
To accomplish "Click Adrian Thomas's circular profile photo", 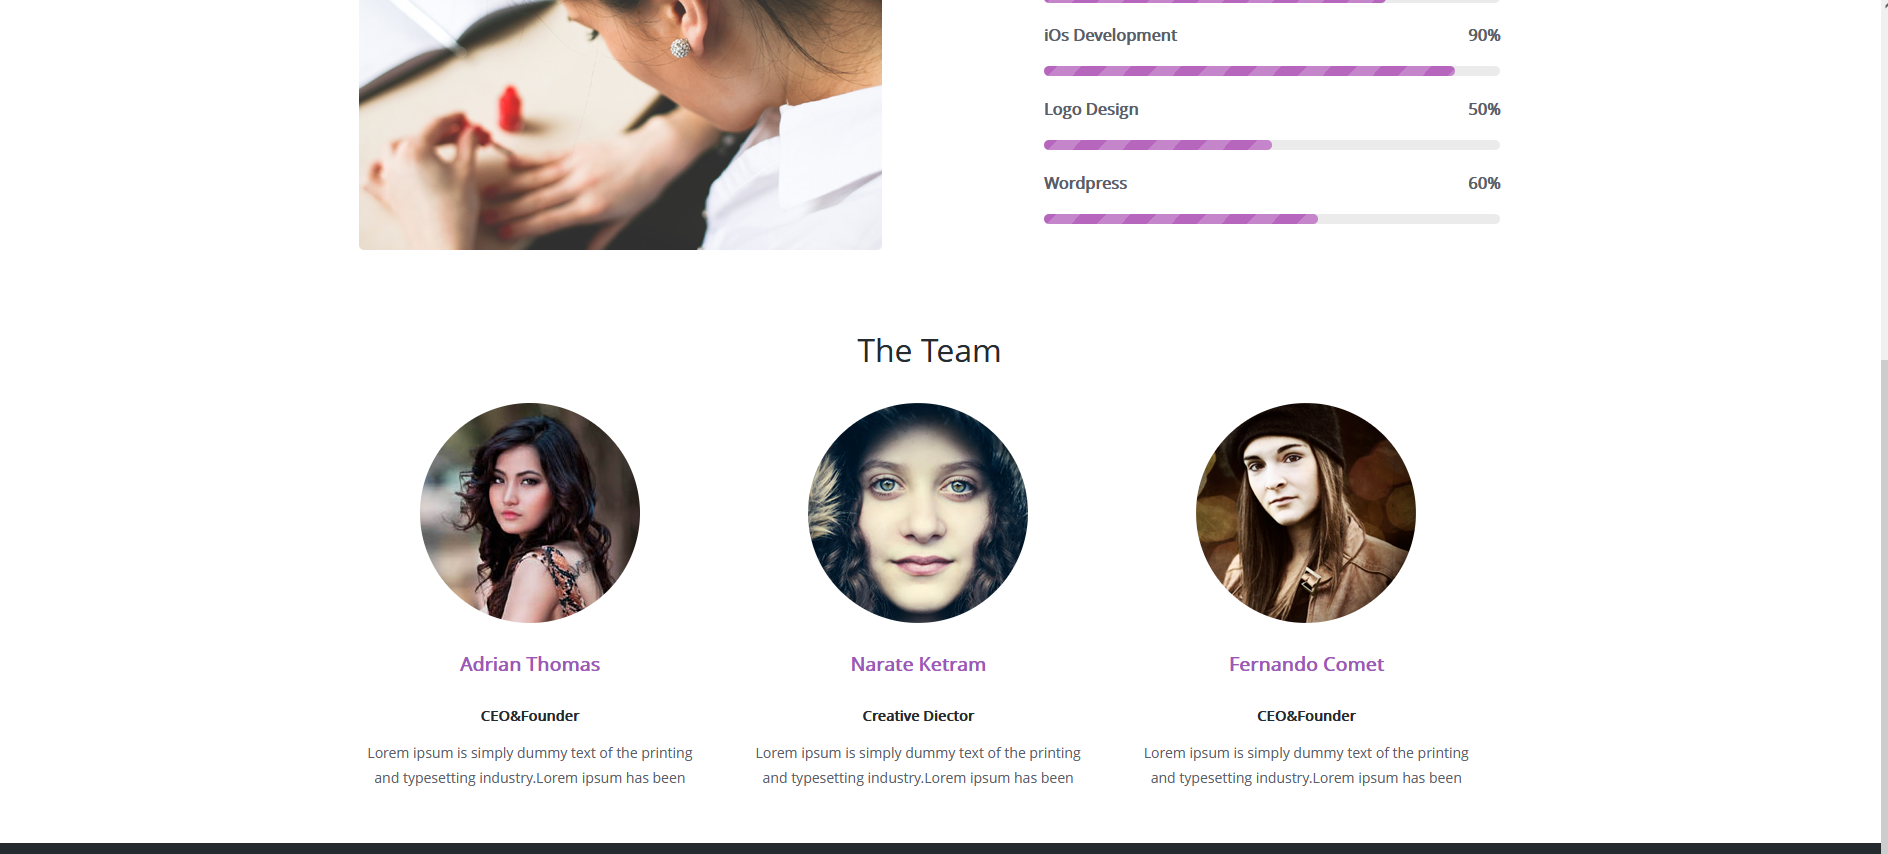I will click(530, 513).
